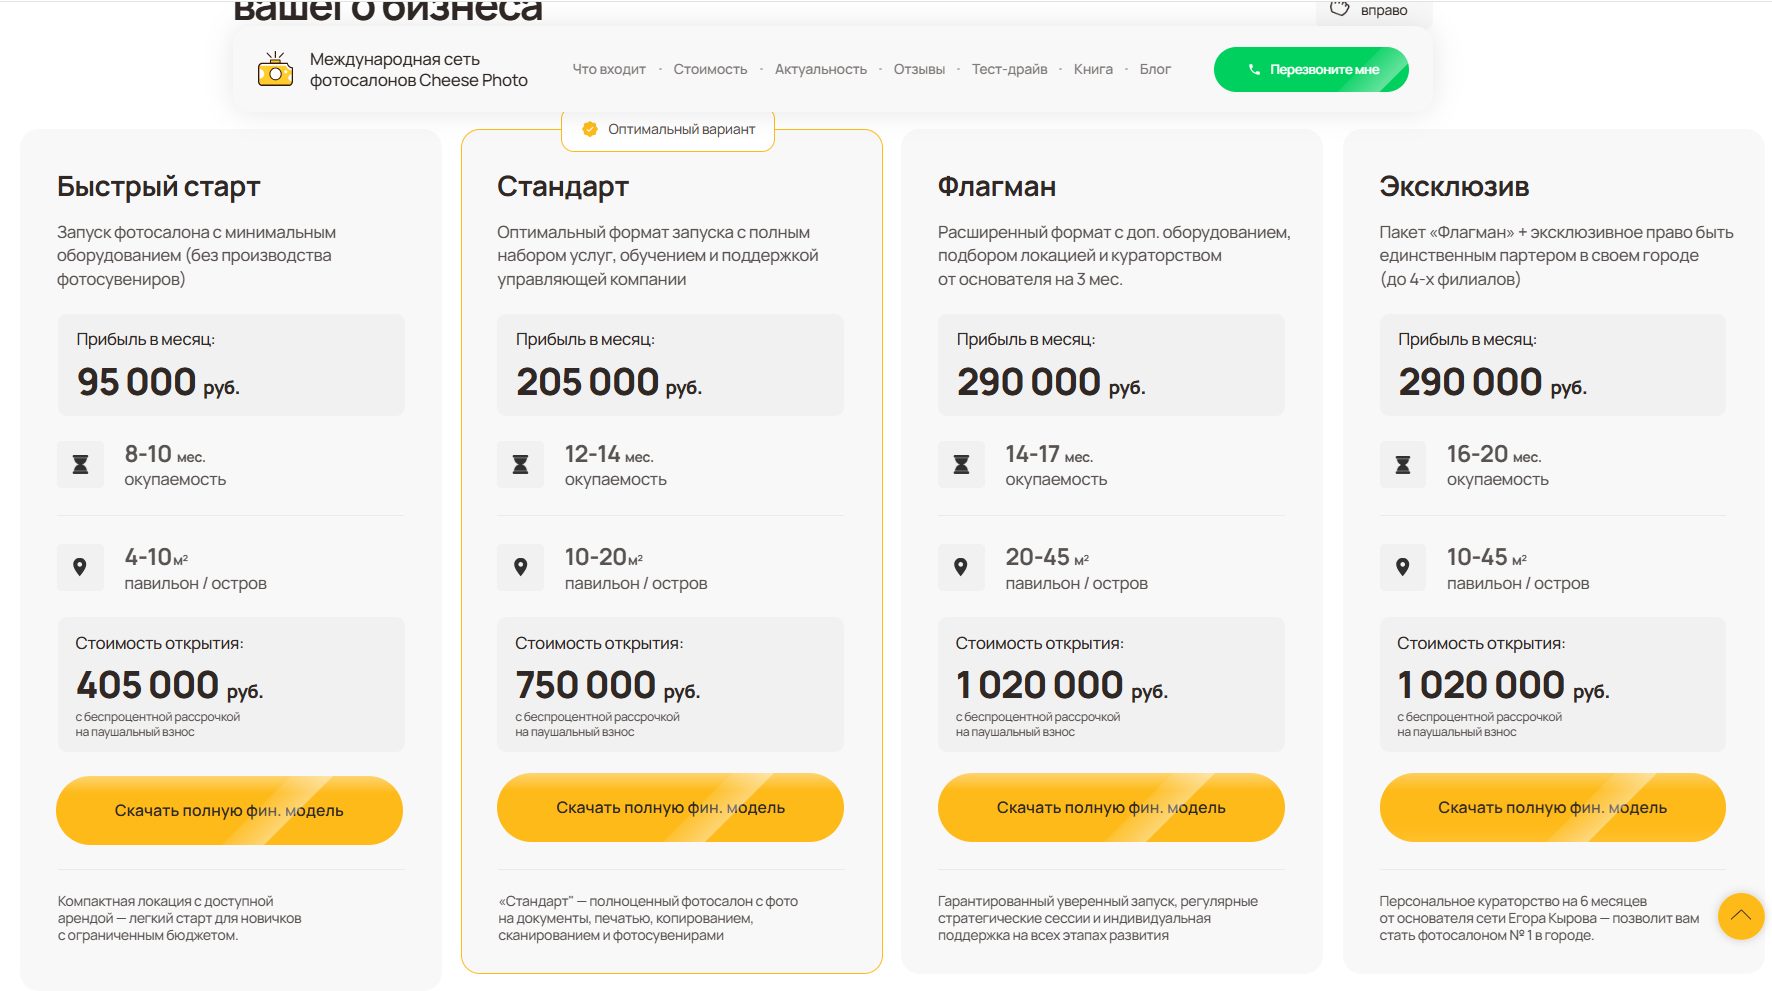The width and height of the screenshot is (1772, 991).
Task: Open the Блог navigation link
Action: point(1155,70)
